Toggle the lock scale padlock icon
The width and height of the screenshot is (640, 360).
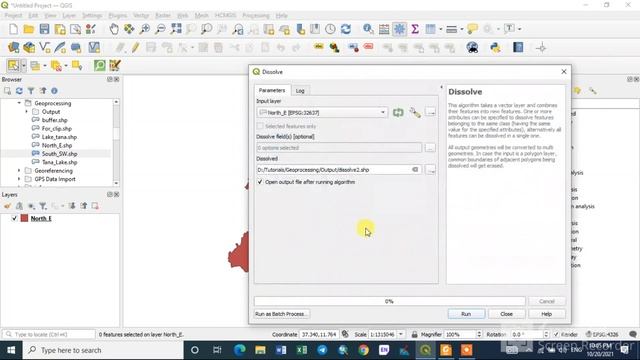[414, 334]
